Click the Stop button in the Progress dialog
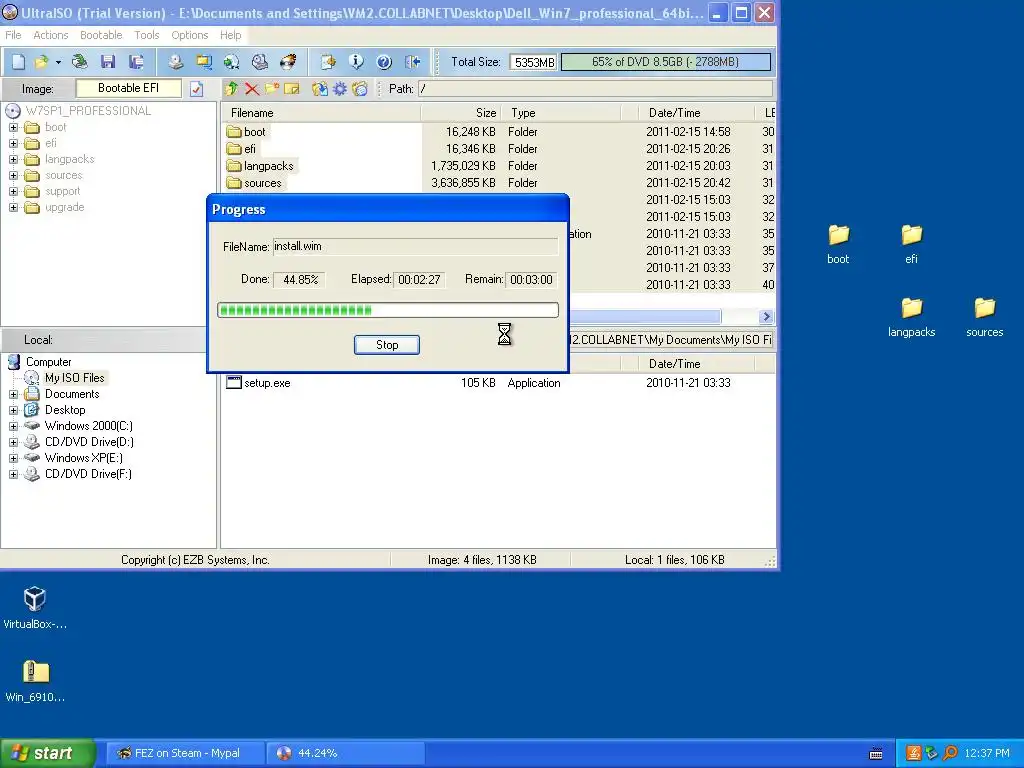Image resolution: width=1024 pixels, height=768 pixels. click(387, 345)
